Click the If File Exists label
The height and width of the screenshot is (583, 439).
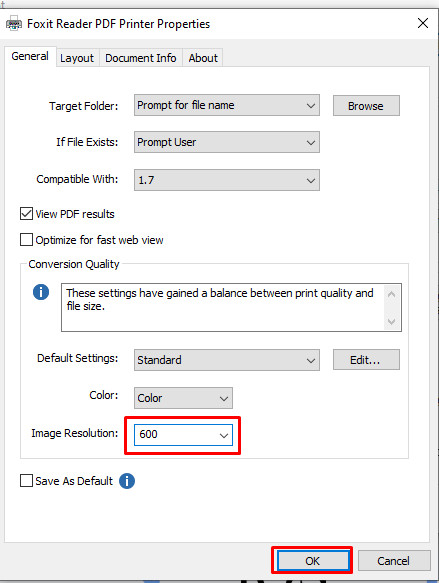[87, 142]
